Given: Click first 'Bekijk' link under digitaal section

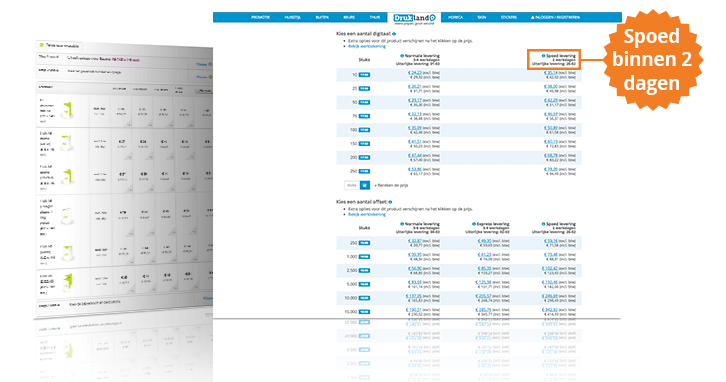Looking at the screenshot, I should click(x=367, y=46).
